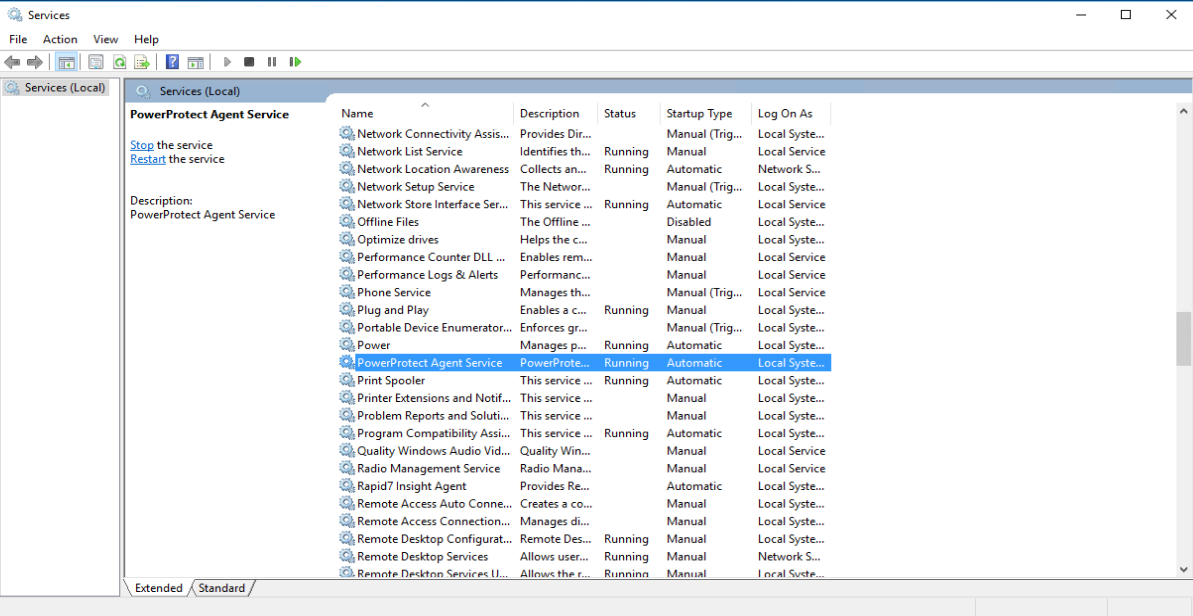Click the Stop the service link
The height and width of the screenshot is (616, 1193).
tap(142, 145)
